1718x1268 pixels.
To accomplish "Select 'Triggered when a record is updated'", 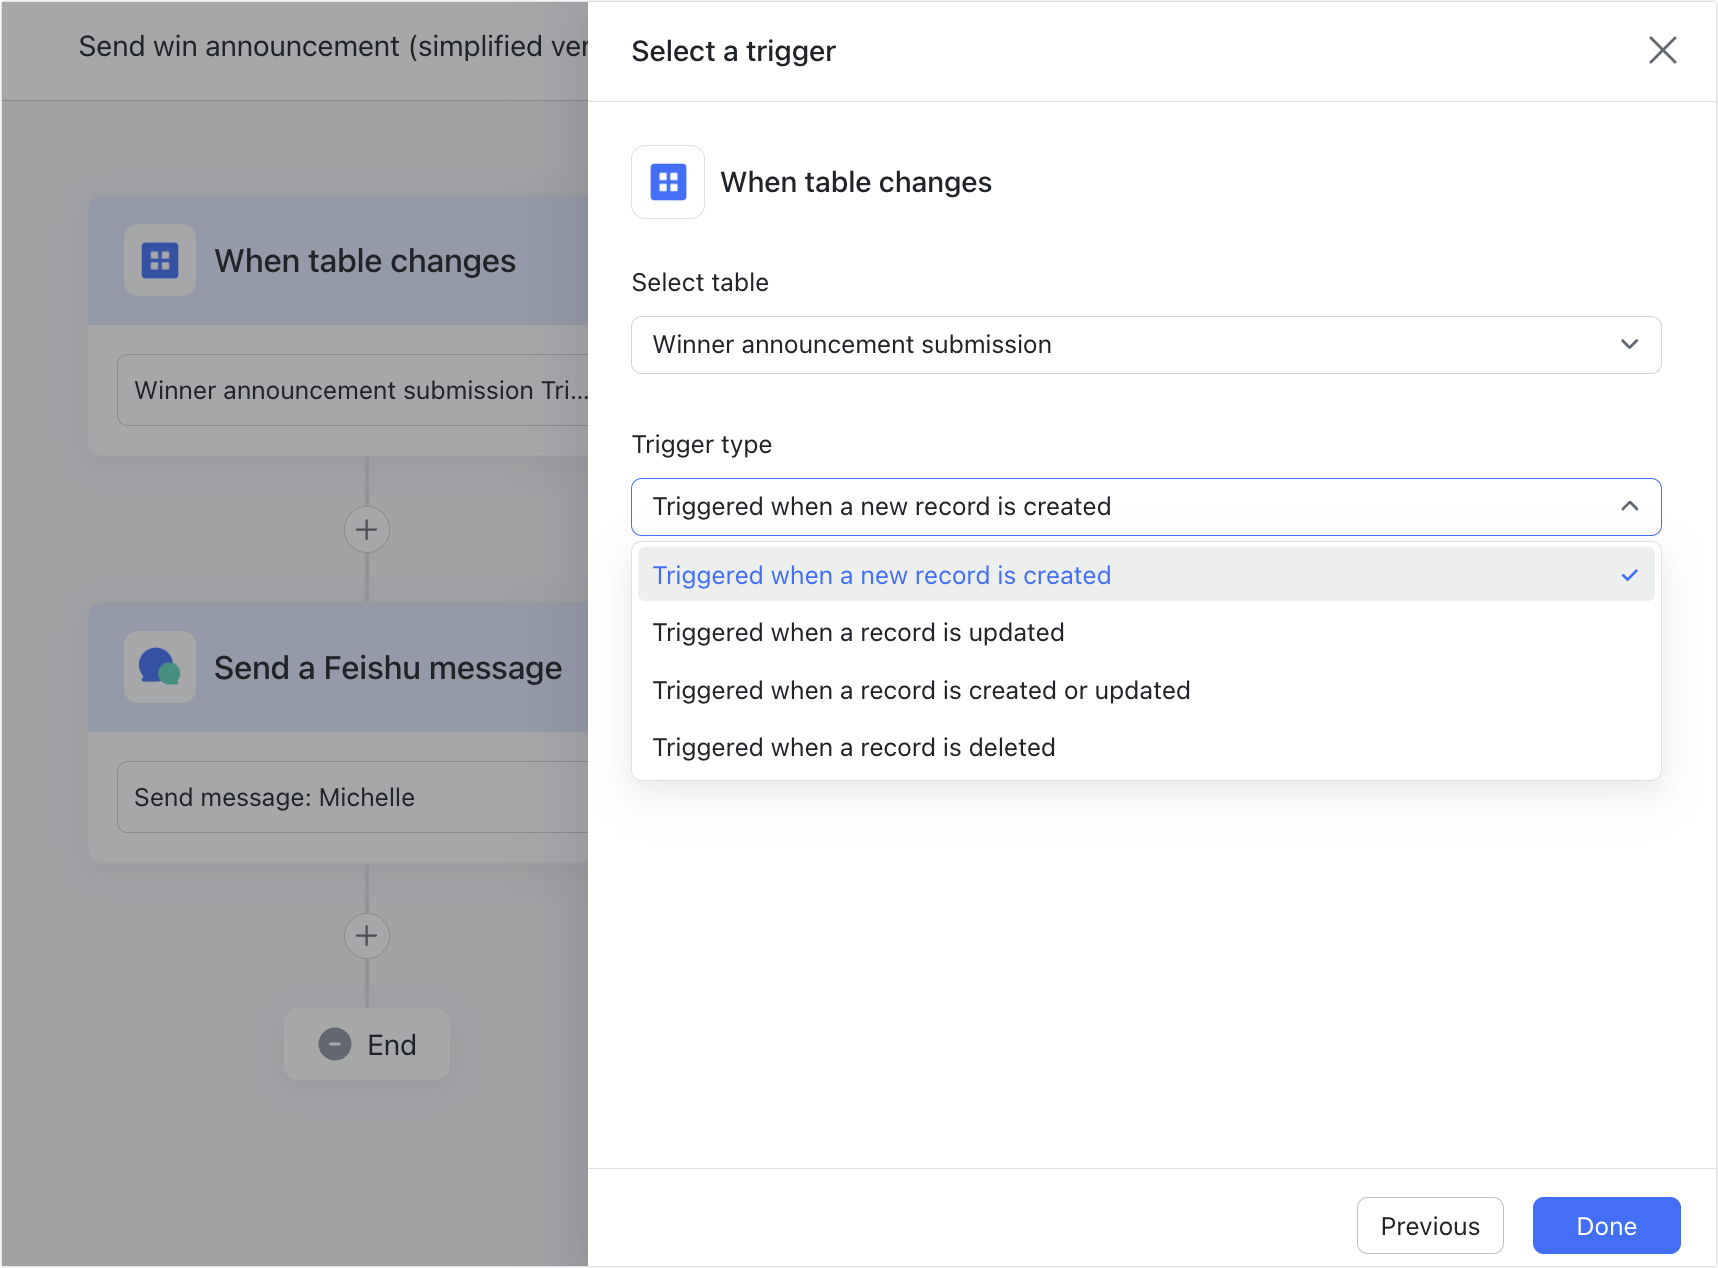I will coord(858,633).
